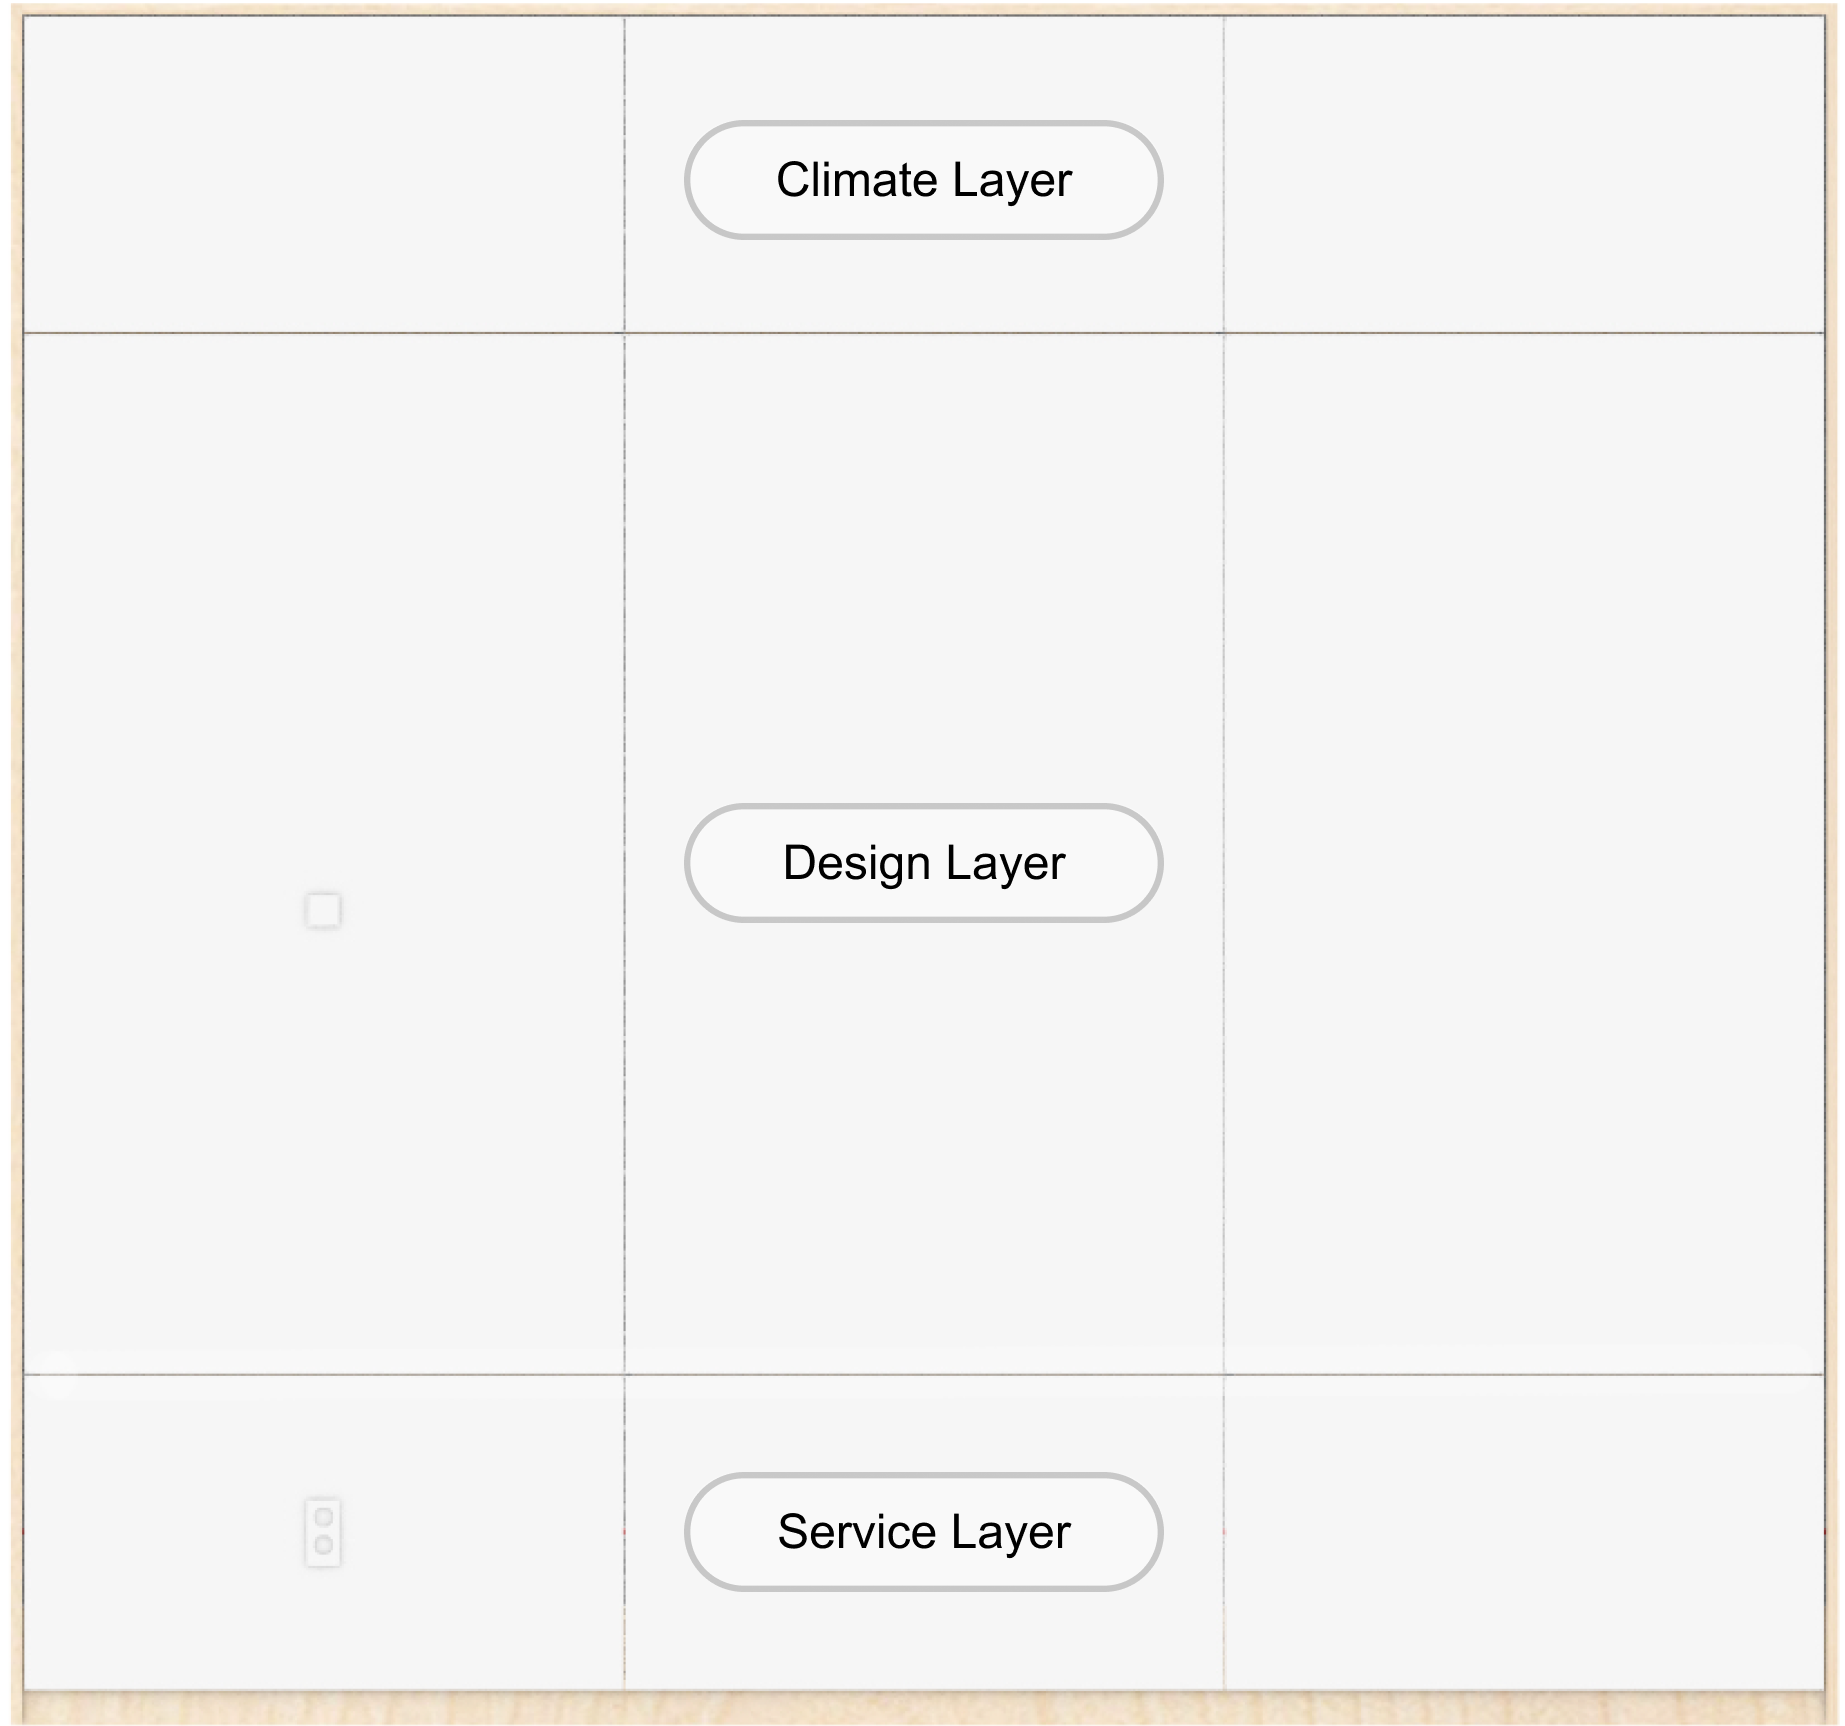Click empty right cell of Service Layer row
1845x1726 pixels.
(x=1523, y=1531)
